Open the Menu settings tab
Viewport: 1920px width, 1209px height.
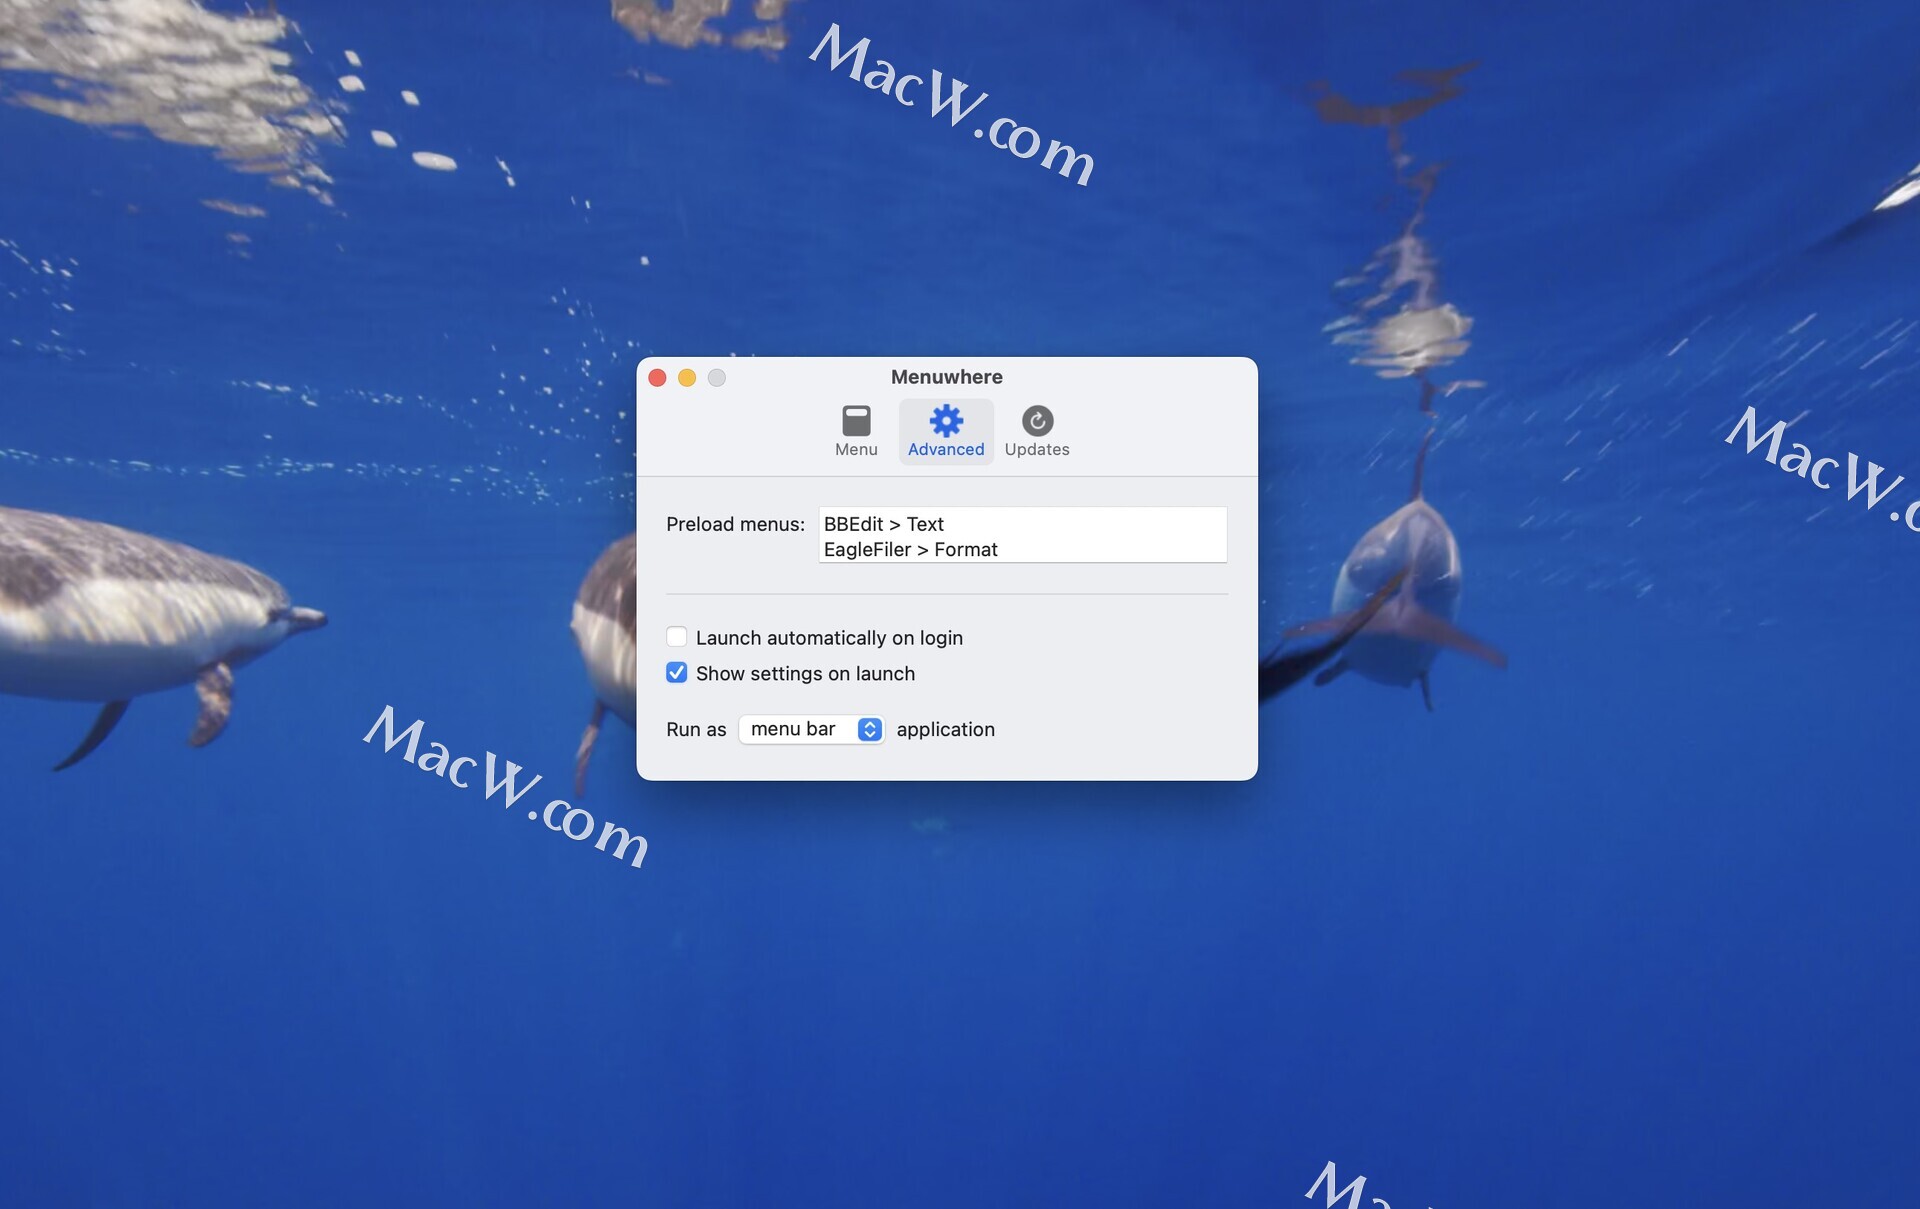point(856,431)
